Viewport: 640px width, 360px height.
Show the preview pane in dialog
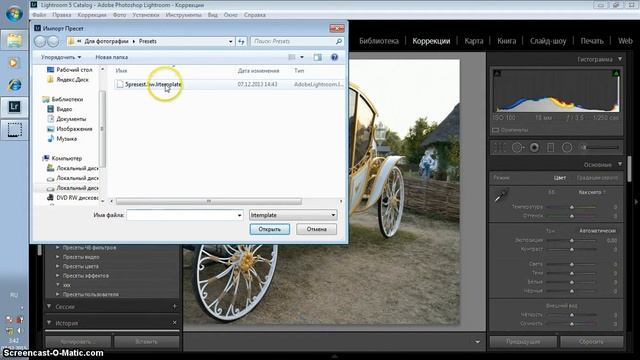318,57
